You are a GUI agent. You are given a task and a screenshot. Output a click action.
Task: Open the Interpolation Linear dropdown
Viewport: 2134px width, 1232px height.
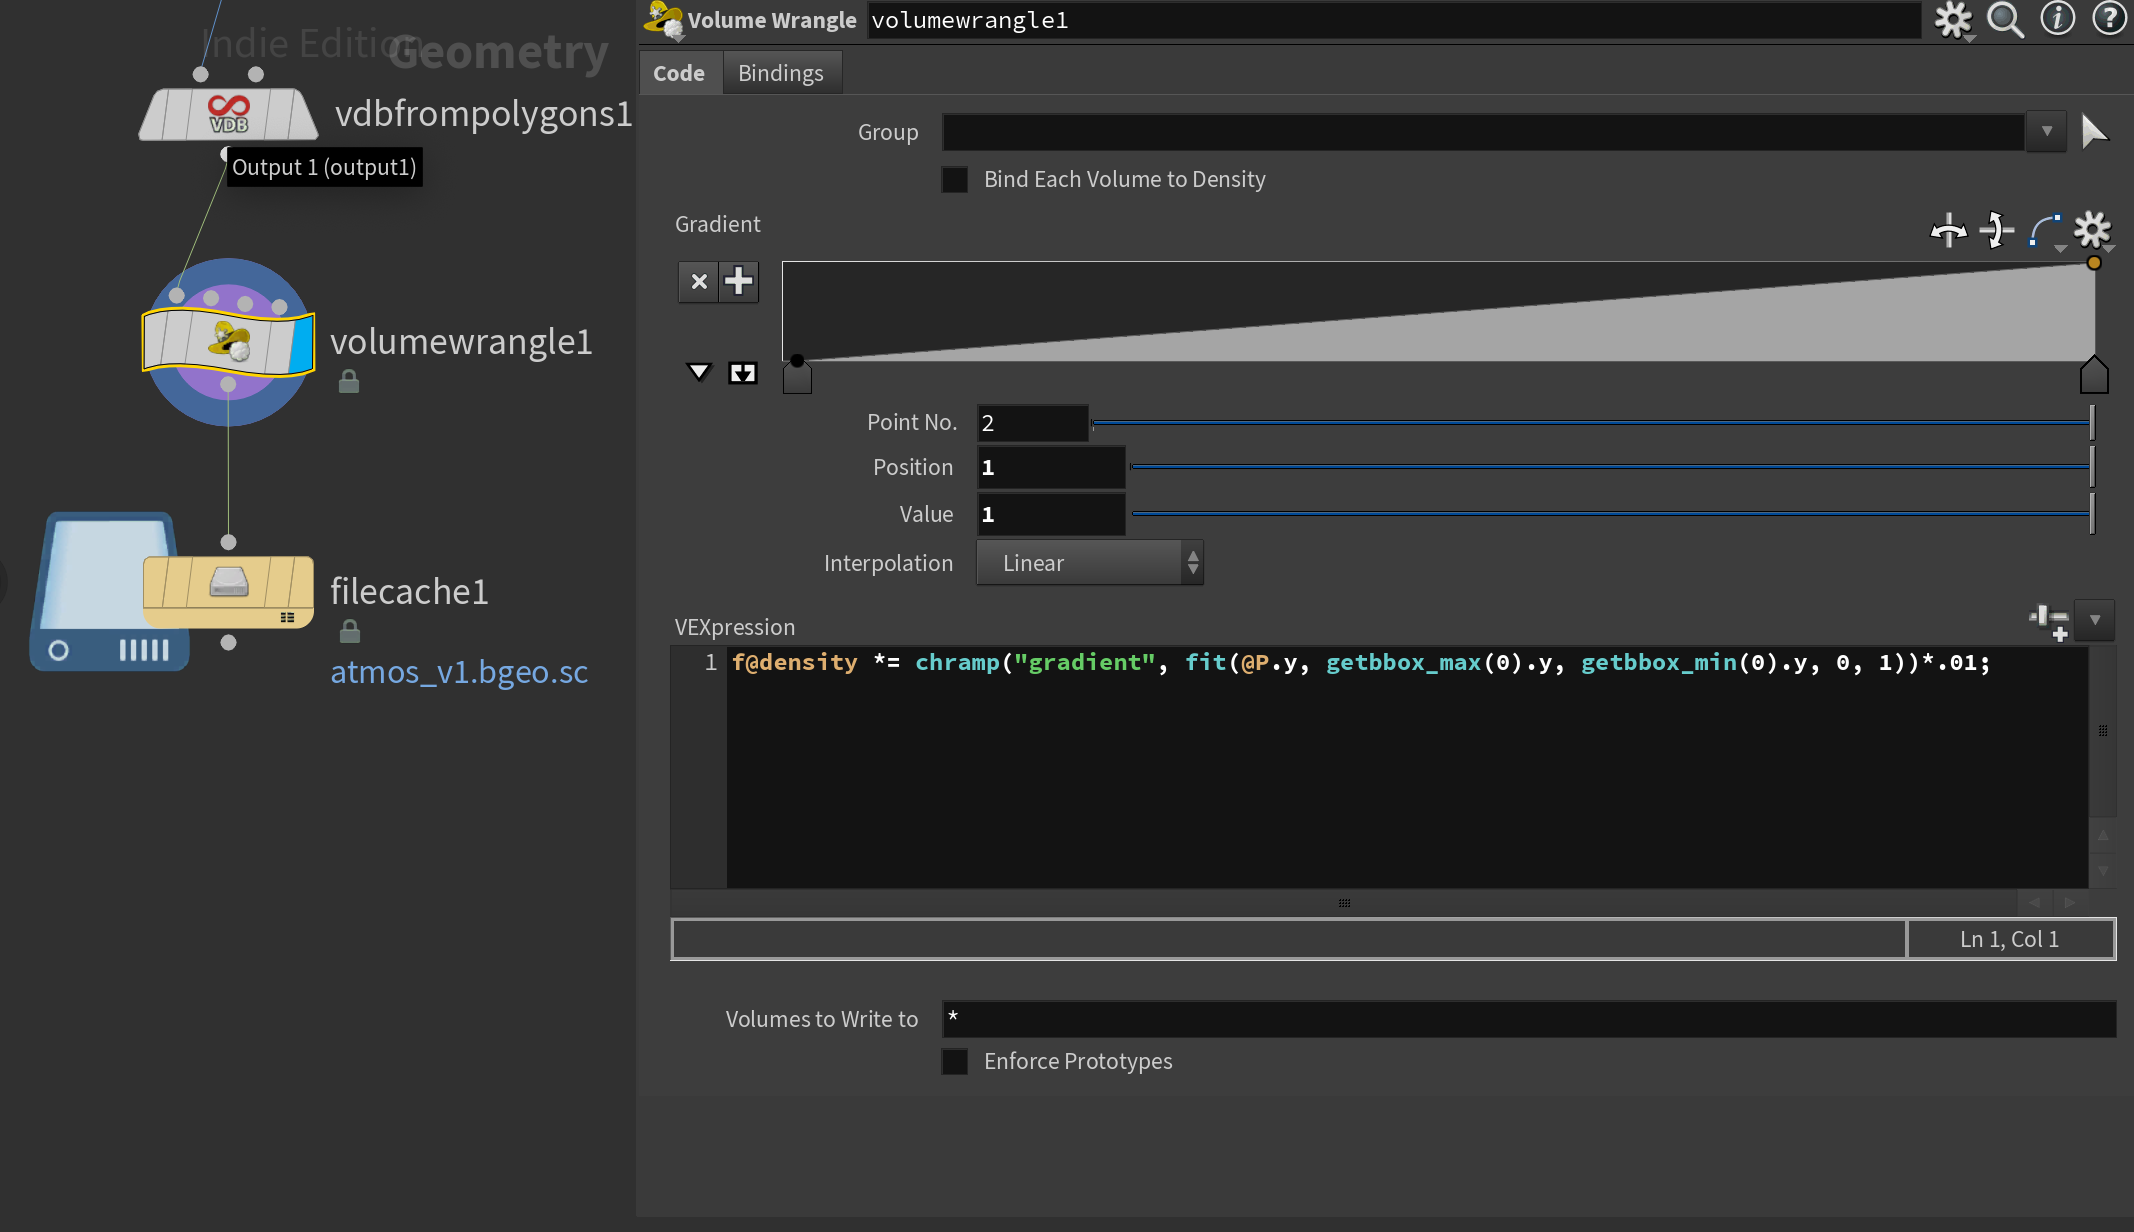coord(1089,563)
